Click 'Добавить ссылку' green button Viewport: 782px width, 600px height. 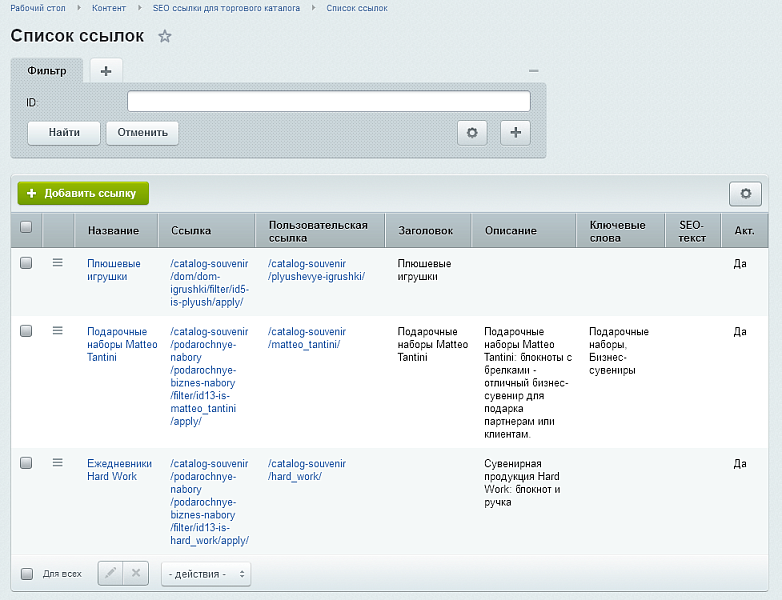(x=83, y=193)
